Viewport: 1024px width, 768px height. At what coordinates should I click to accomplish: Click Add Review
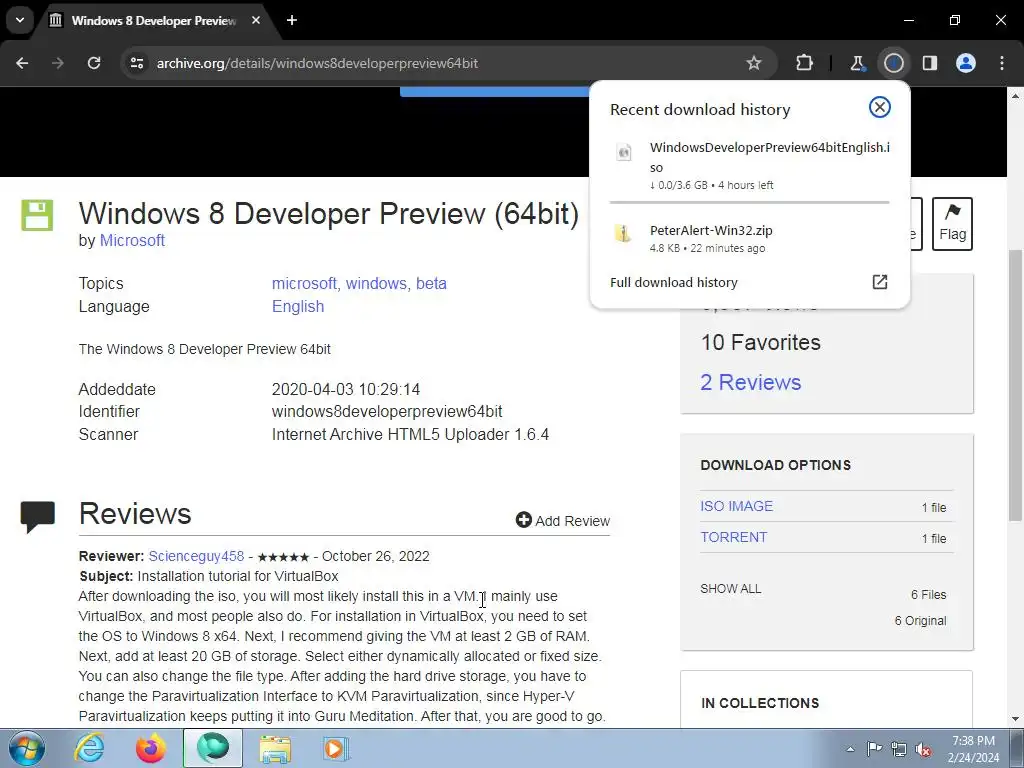click(563, 520)
